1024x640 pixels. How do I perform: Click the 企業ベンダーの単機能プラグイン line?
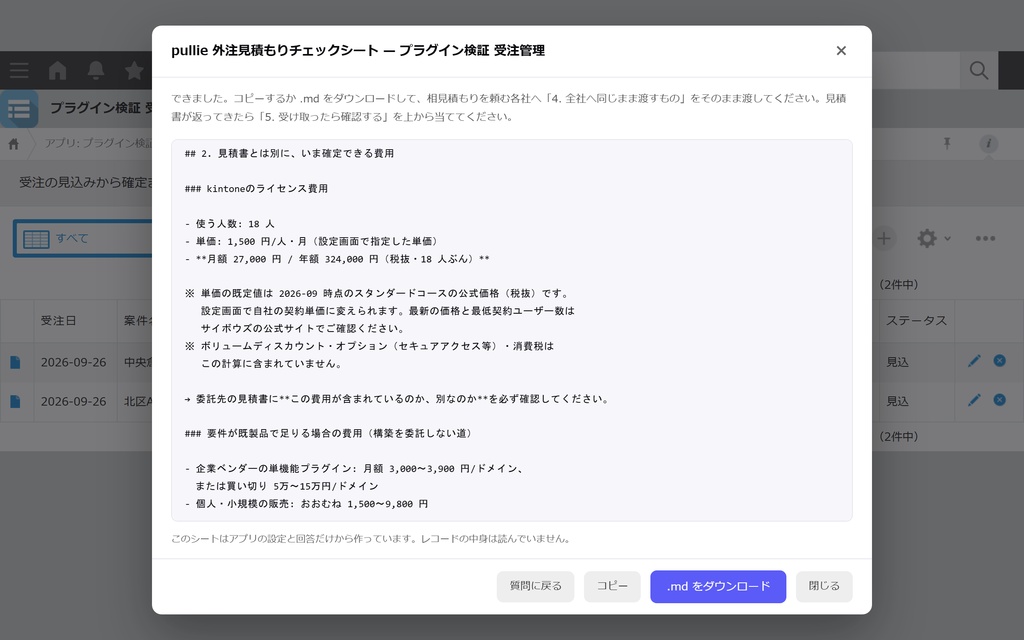pyautogui.click(x=356, y=469)
